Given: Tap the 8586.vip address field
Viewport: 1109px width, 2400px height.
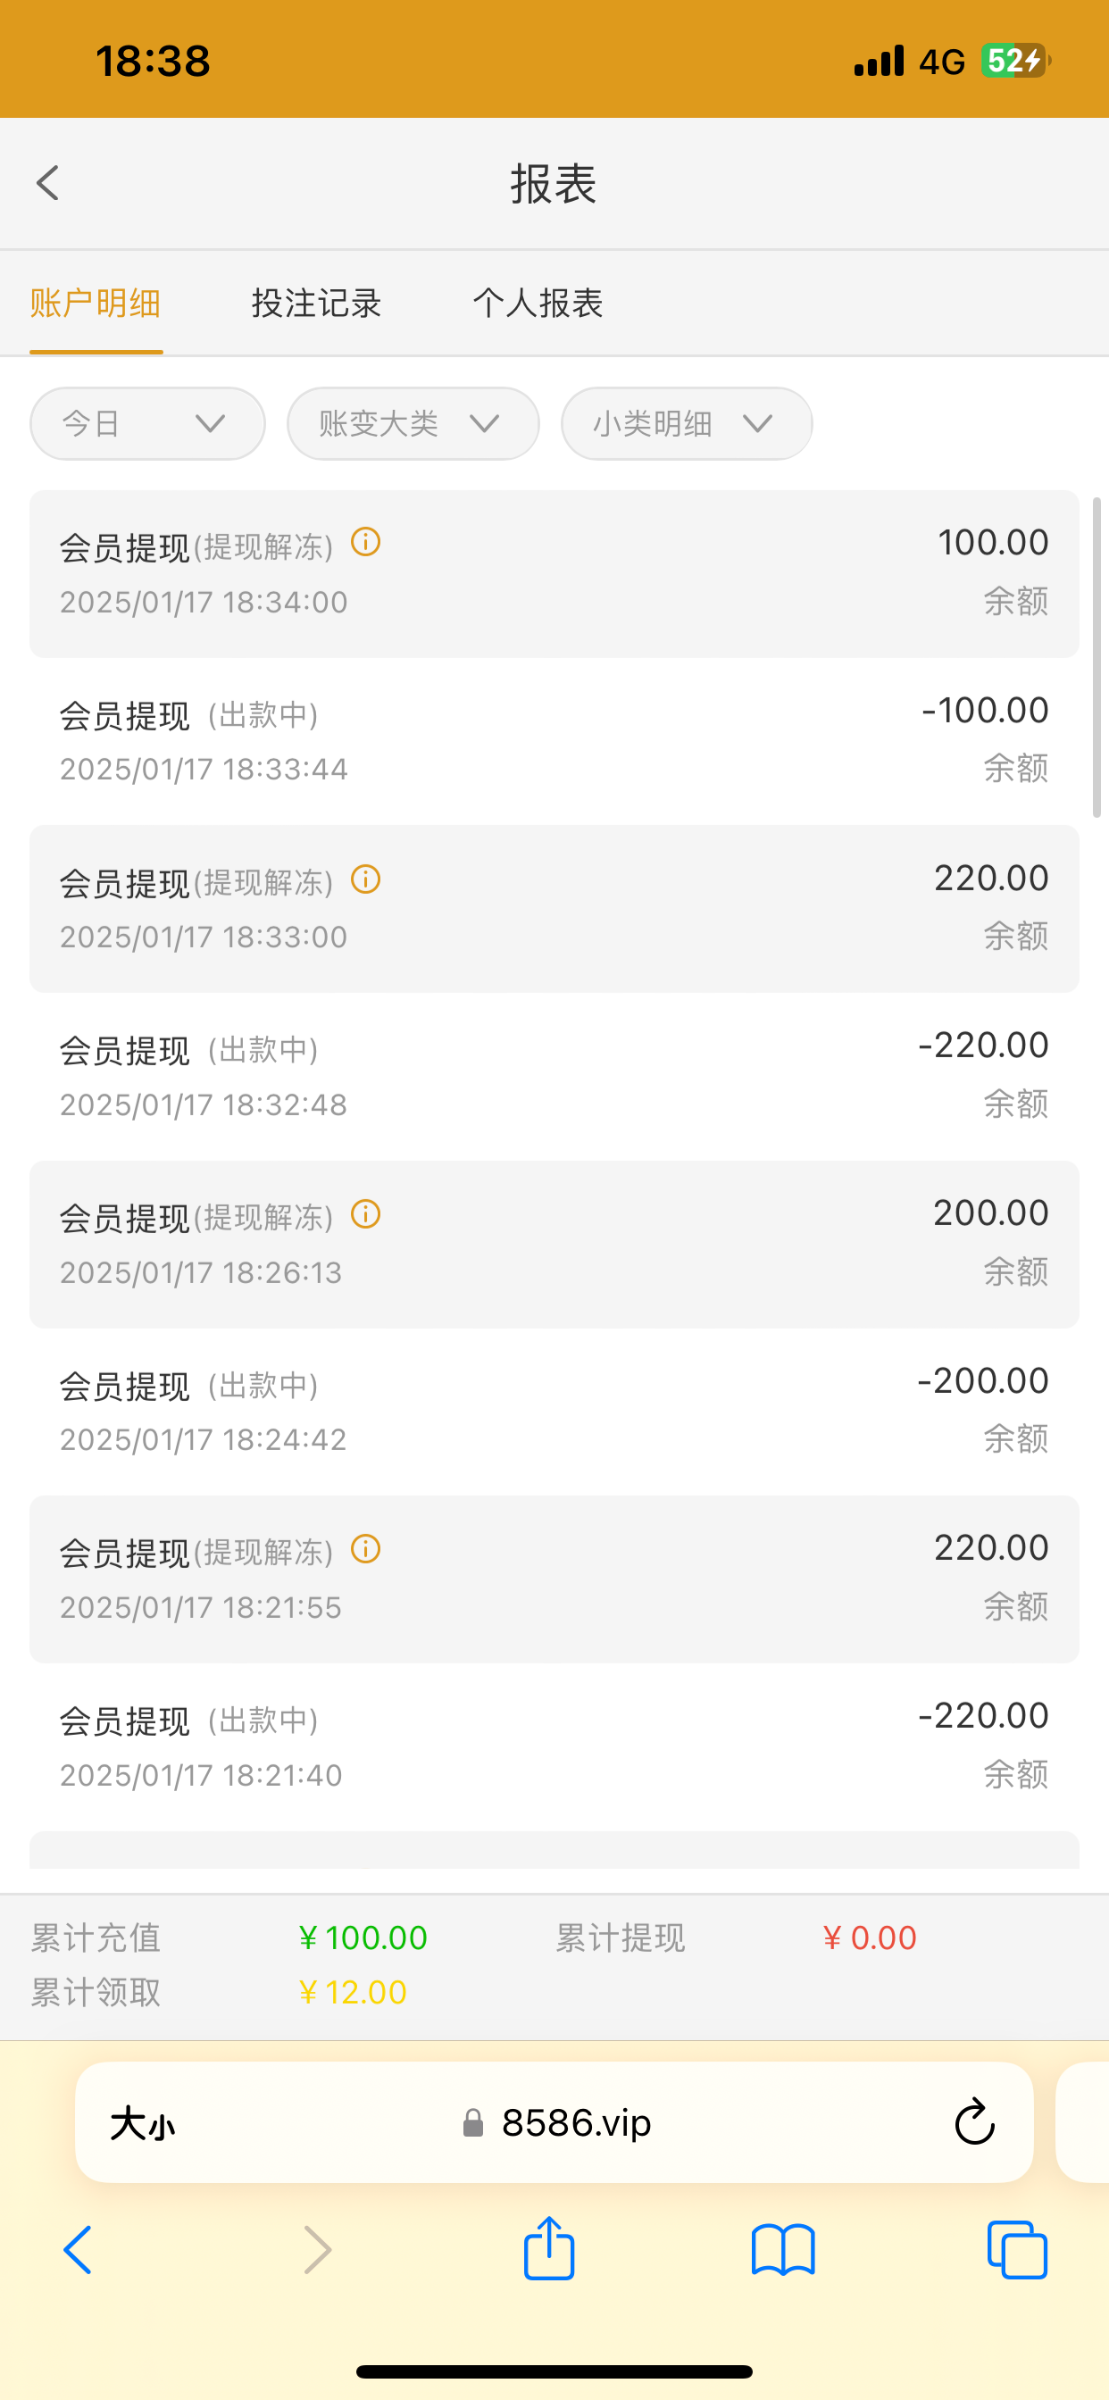Looking at the screenshot, I should (576, 2123).
